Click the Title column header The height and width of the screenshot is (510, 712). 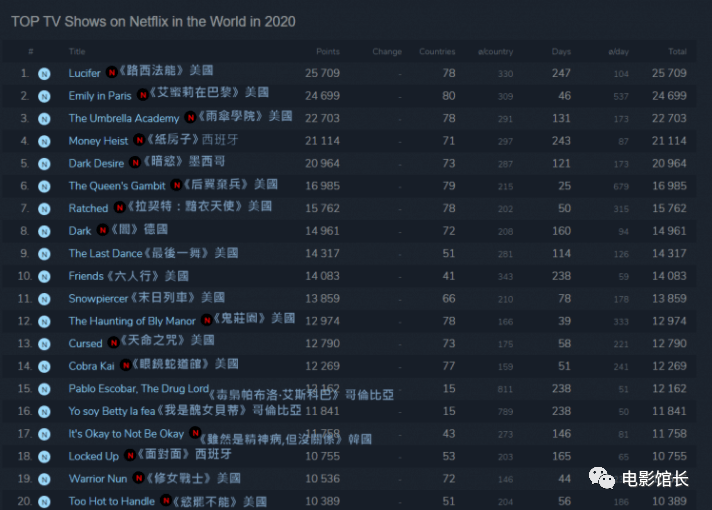tap(77, 51)
